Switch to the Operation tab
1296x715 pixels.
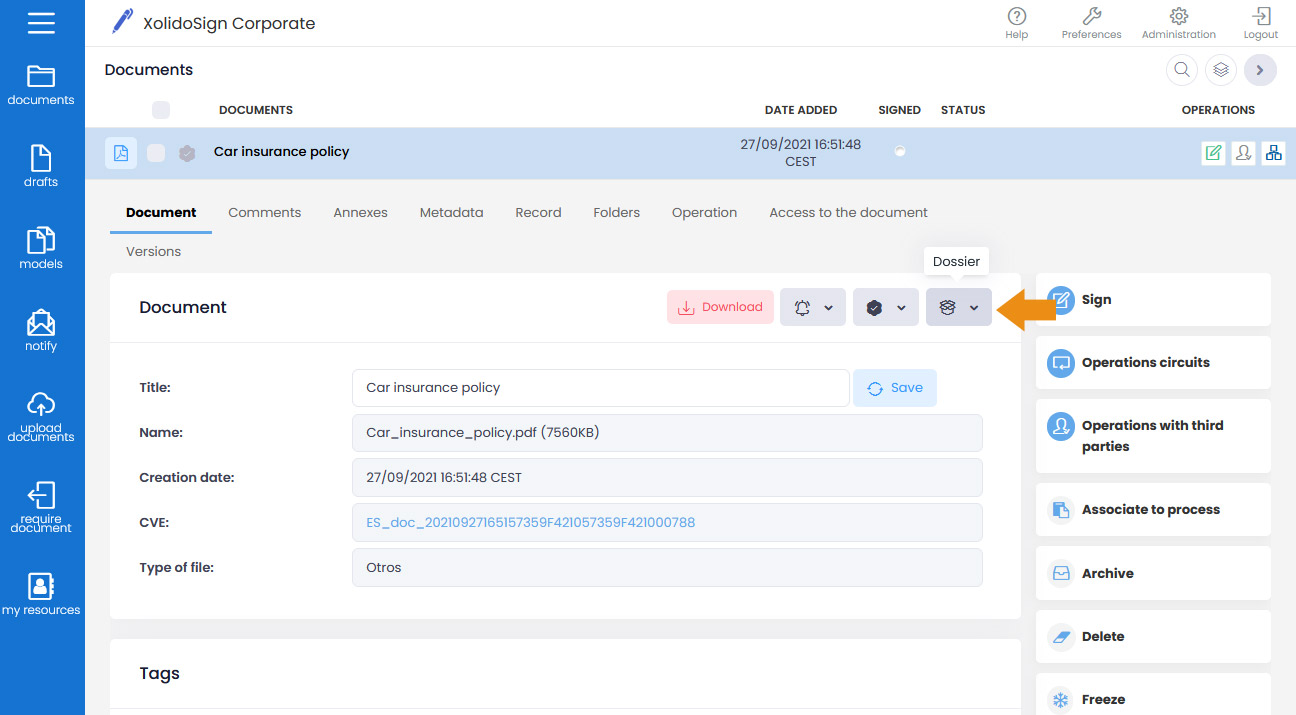click(x=704, y=212)
